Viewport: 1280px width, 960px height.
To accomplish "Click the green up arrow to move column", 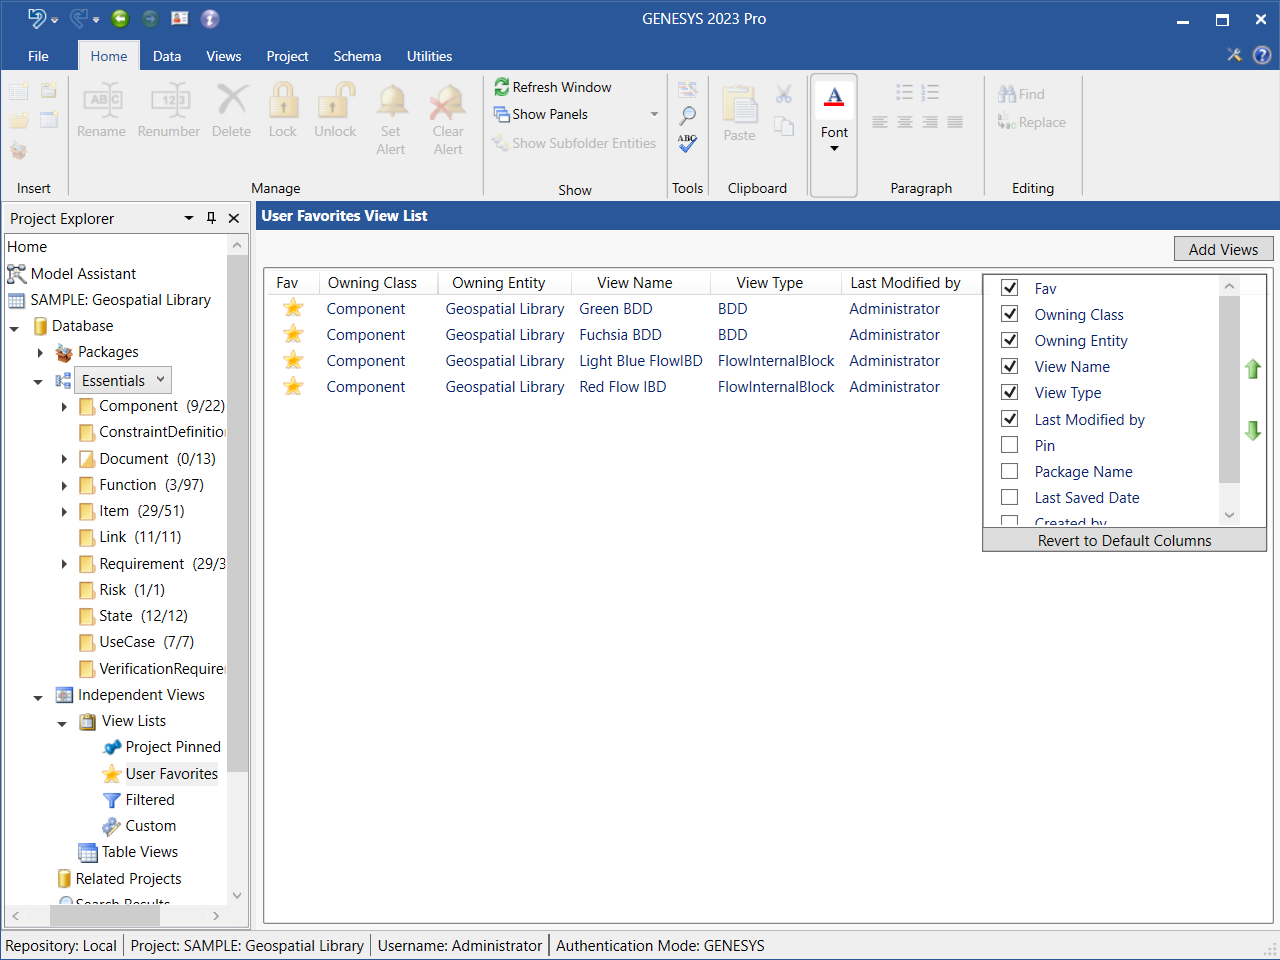I will (x=1252, y=369).
